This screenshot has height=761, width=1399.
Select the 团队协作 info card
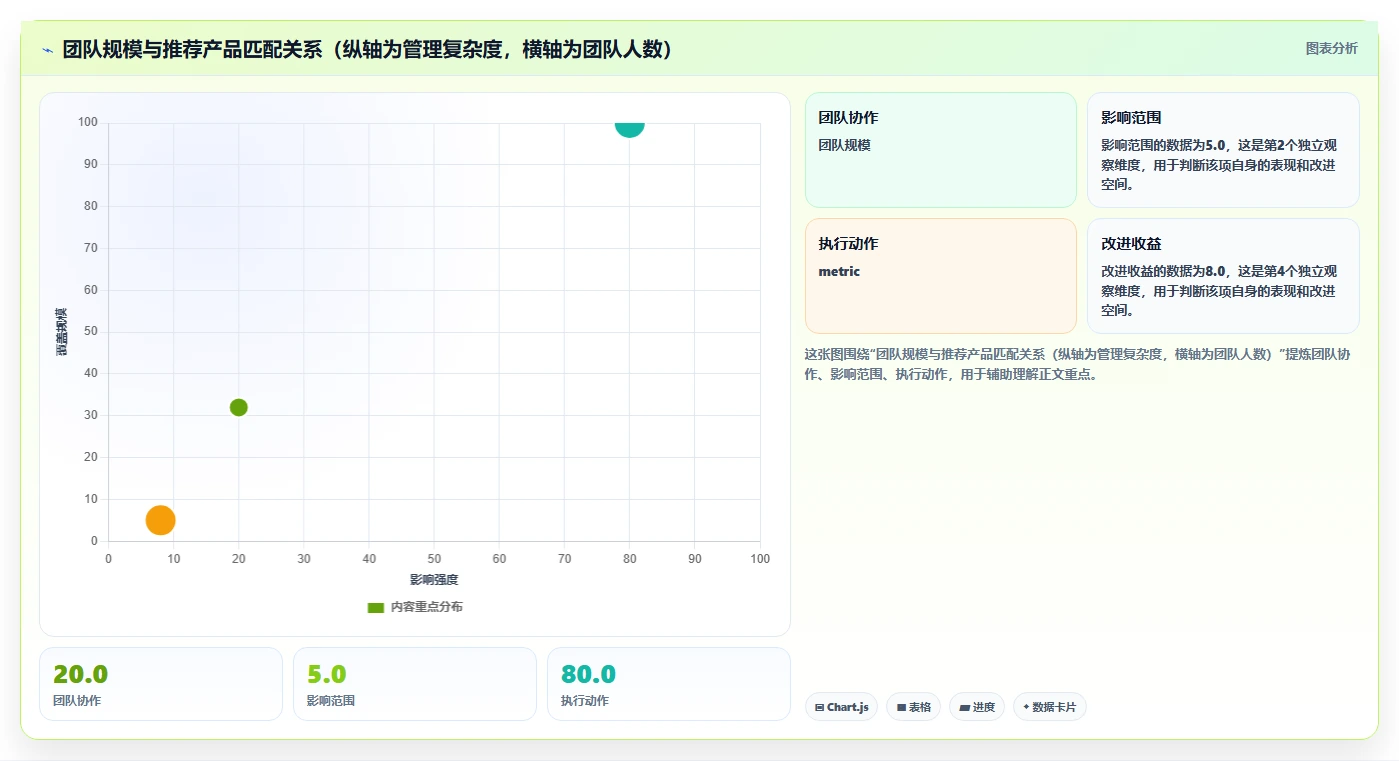click(940, 150)
